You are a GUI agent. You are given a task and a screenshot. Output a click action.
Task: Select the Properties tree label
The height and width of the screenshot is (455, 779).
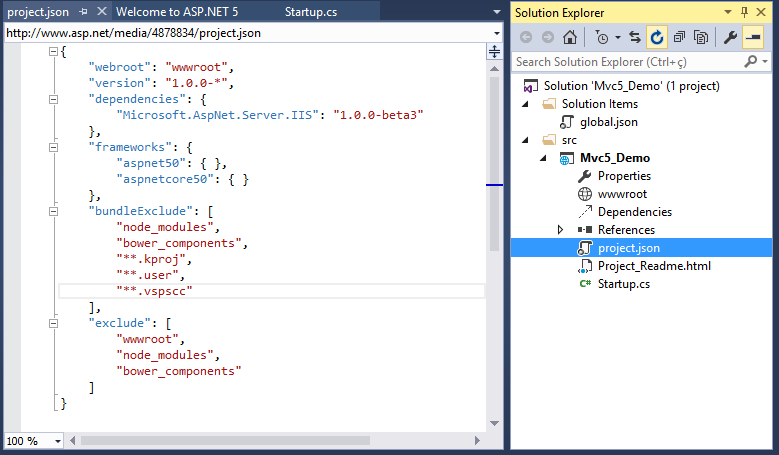pyautogui.click(x=624, y=176)
